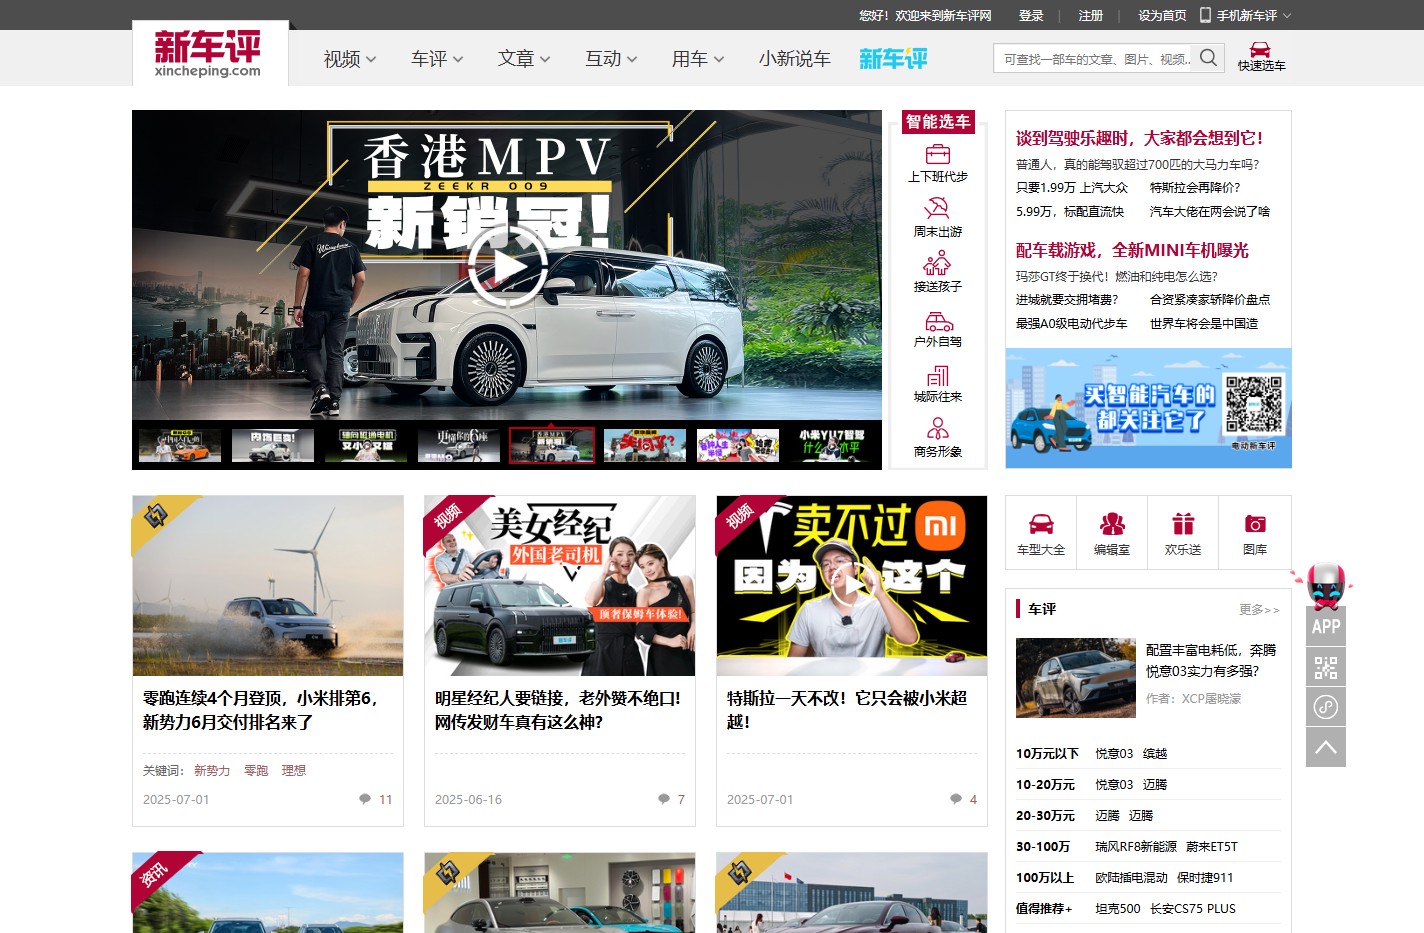Click comment bubble on 零跑 article
This screenshot has width=1424, height=933.
tap(364, 799)
